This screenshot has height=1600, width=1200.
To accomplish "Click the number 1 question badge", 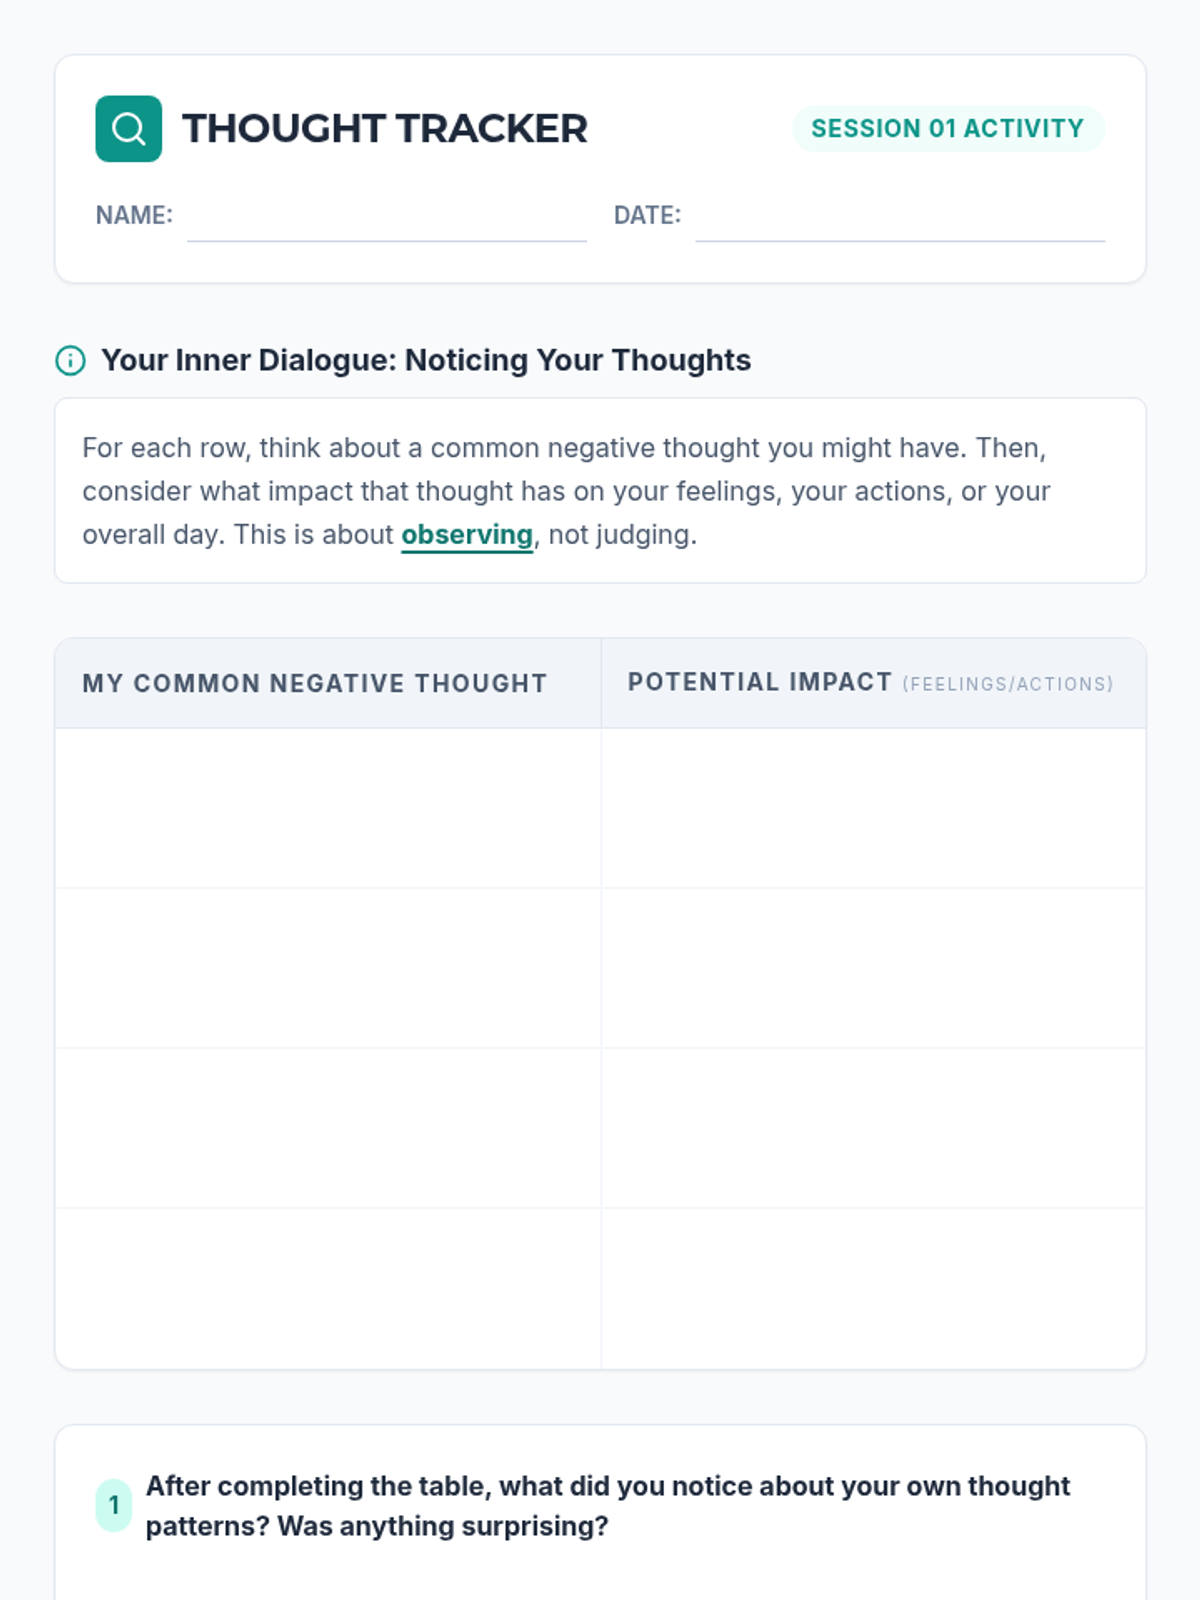I will [114, 1505].
